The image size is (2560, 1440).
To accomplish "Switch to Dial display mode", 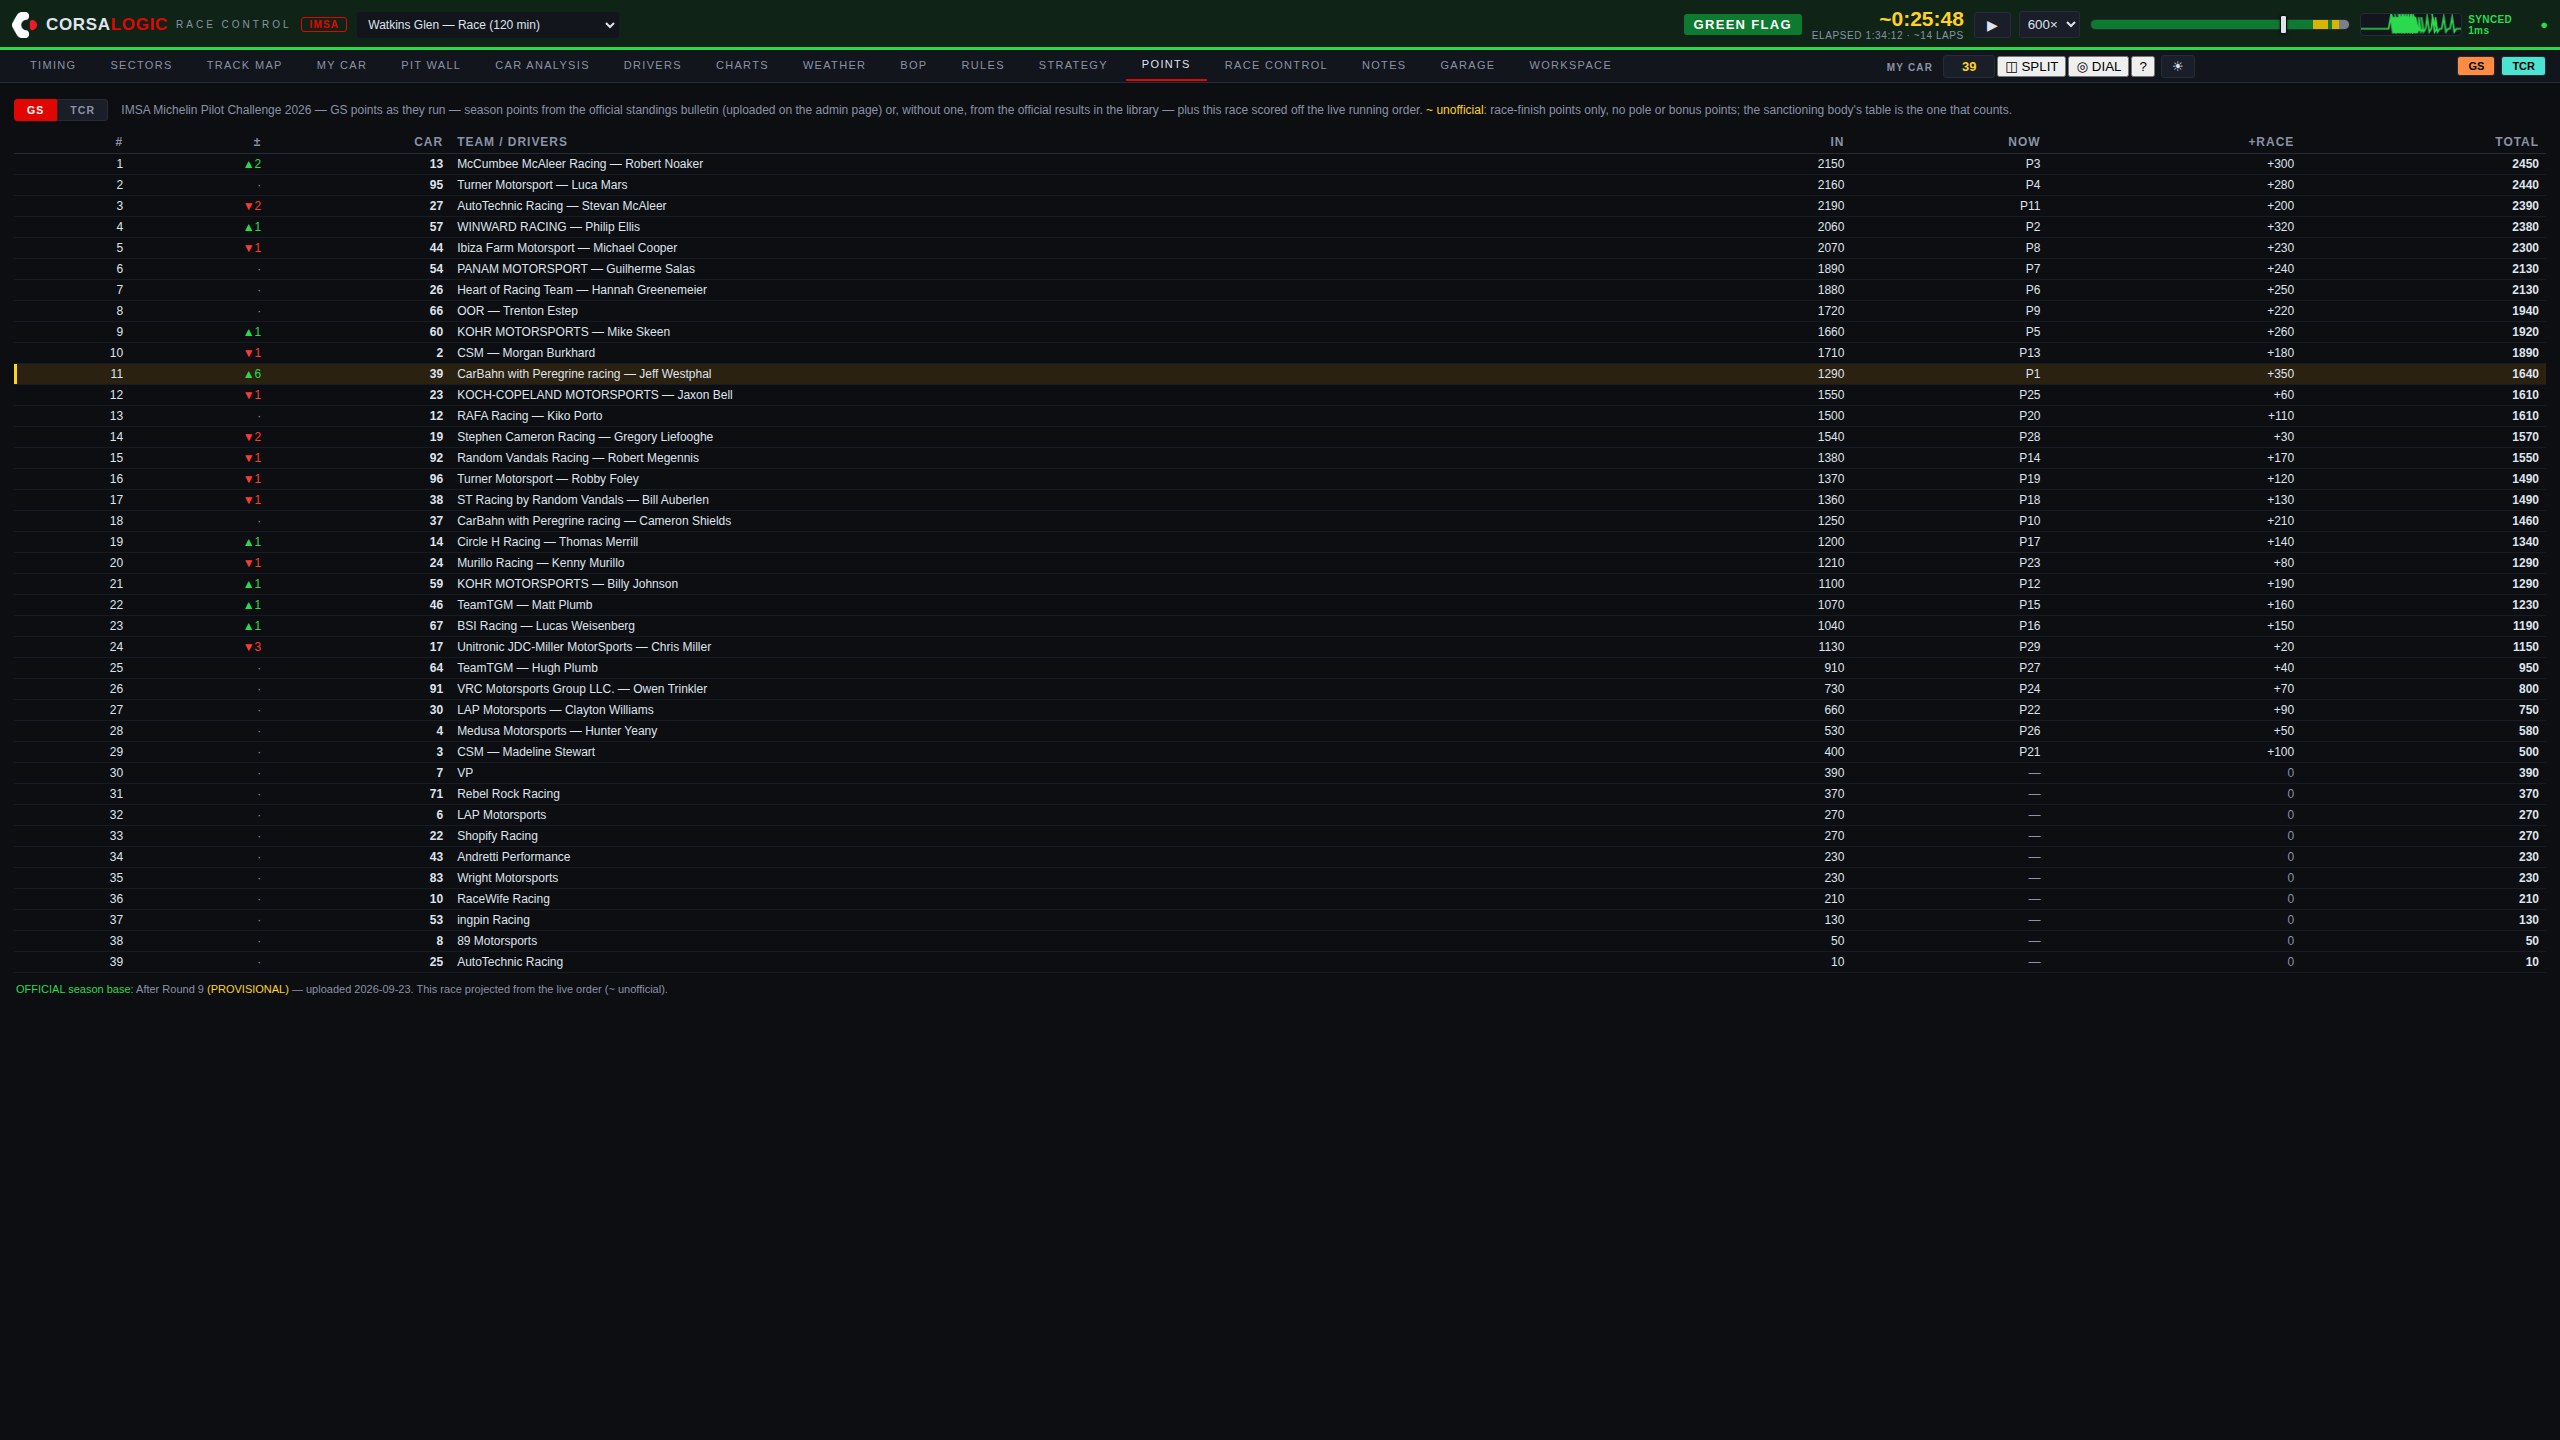I will [2097, 67].
